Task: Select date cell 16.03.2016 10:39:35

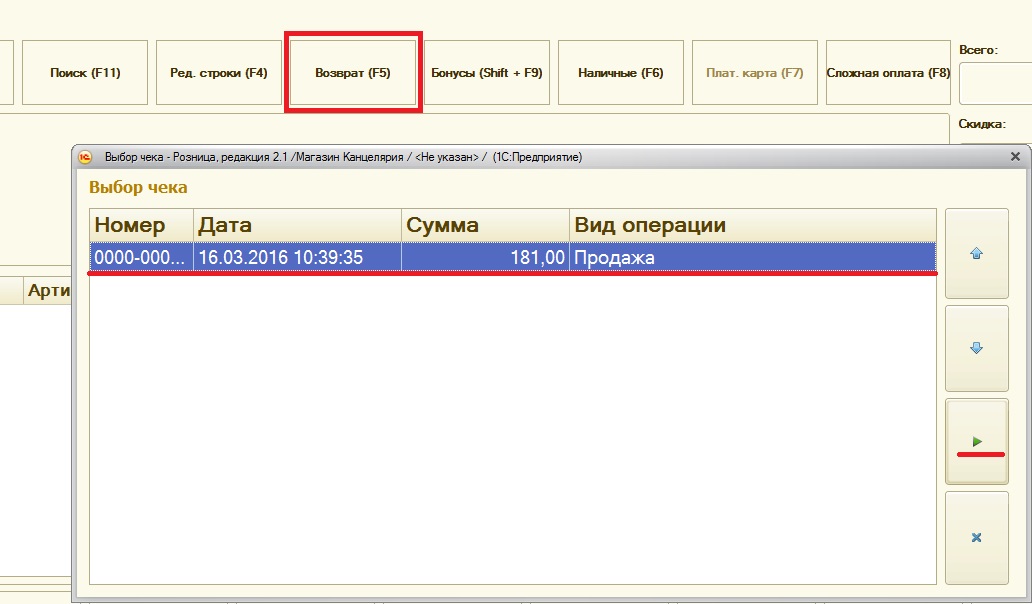Action: (x=297, y=257)
